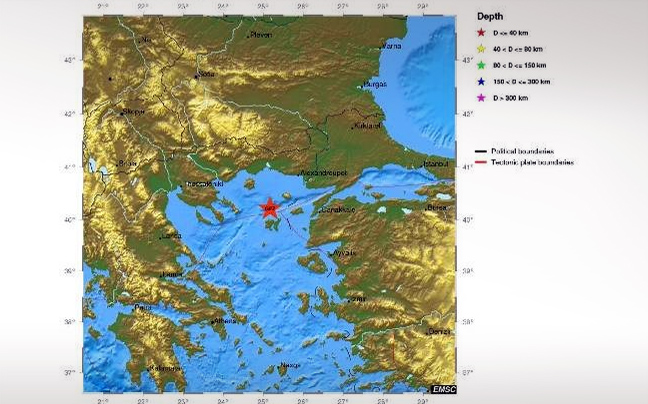Click the Sofia city label
Screen dimensions: 648x404
click(x=207, y=73)
